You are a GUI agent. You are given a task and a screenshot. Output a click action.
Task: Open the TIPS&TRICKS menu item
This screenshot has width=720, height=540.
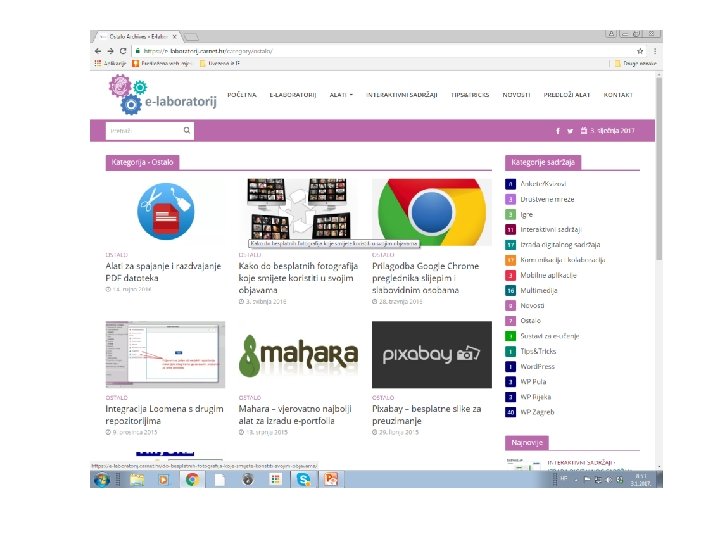(x=470, y=95)
